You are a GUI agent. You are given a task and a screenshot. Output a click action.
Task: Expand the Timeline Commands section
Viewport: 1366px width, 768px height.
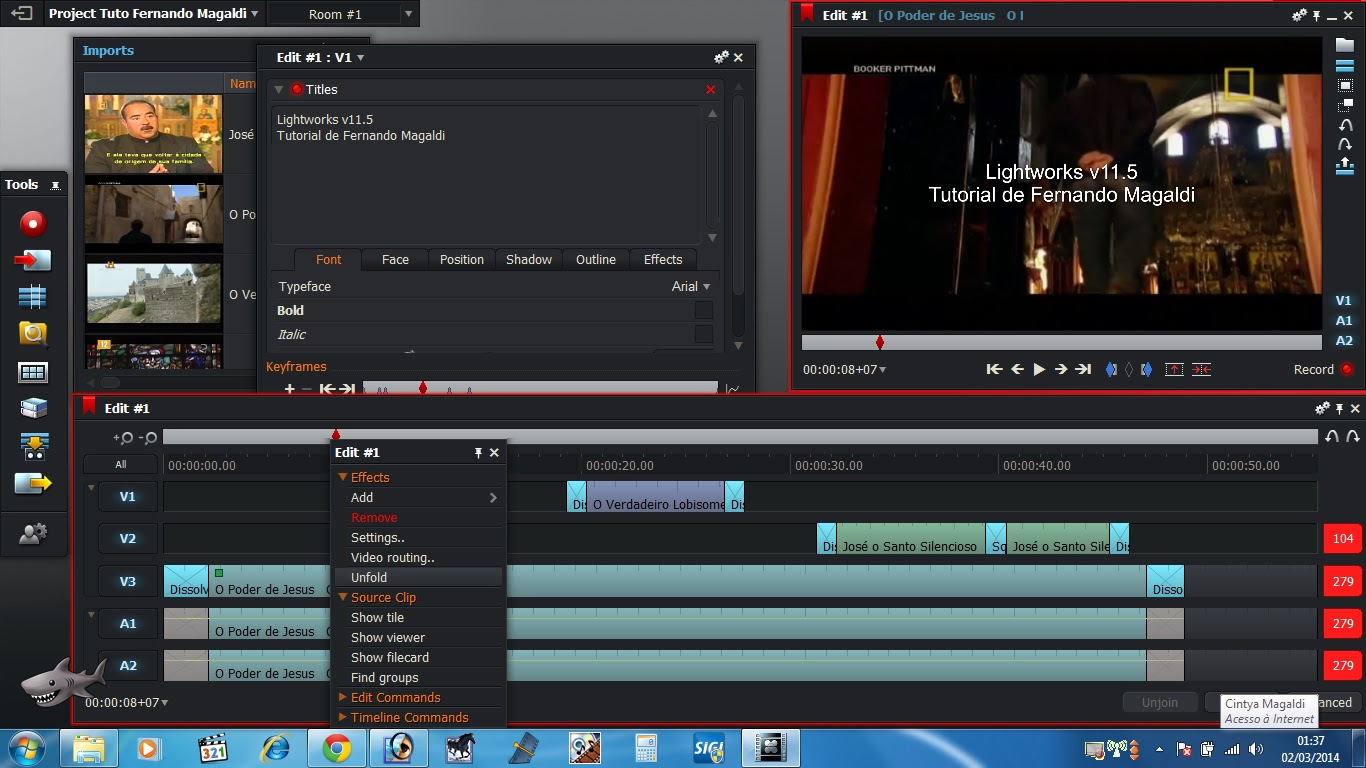[x=343, y=717]
